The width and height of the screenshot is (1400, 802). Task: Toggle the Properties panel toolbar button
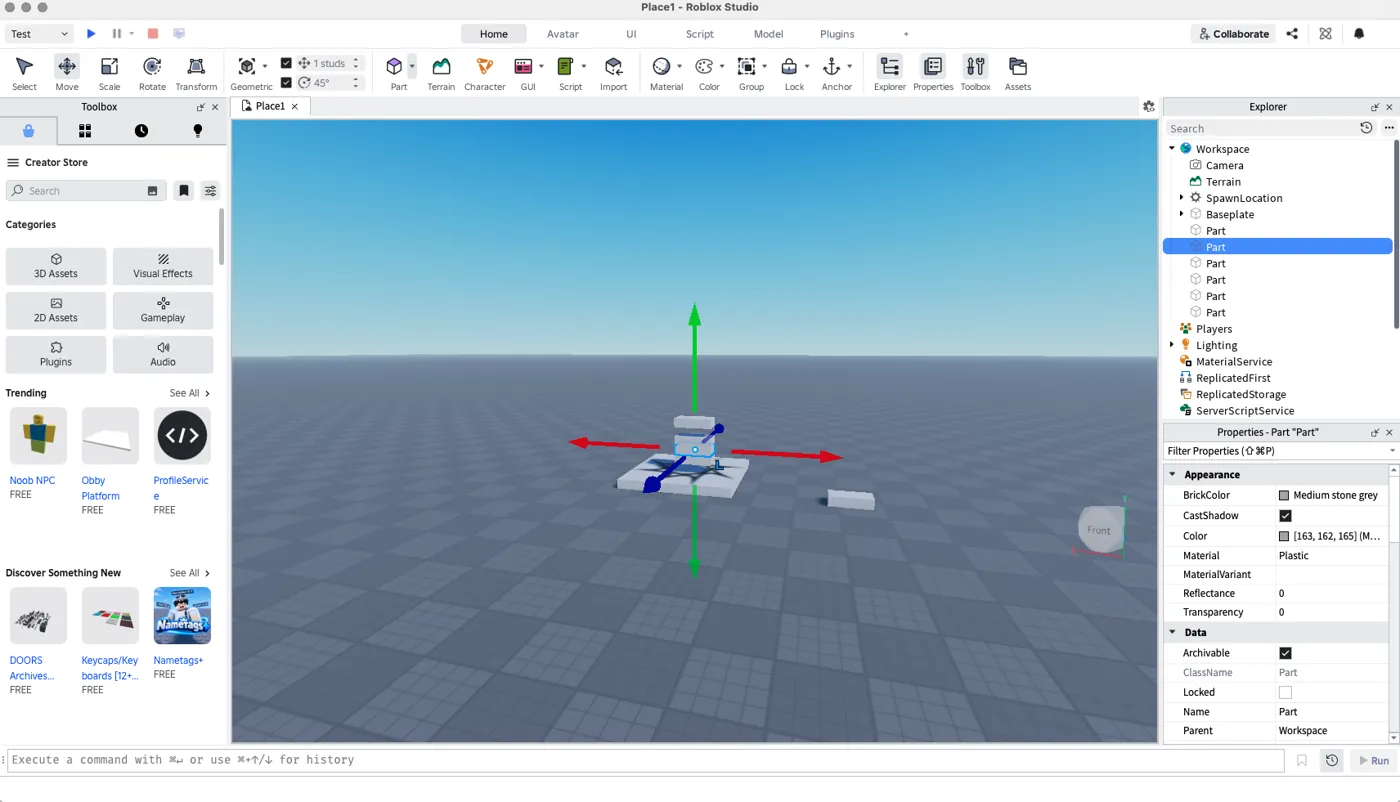tap(933, 73)
